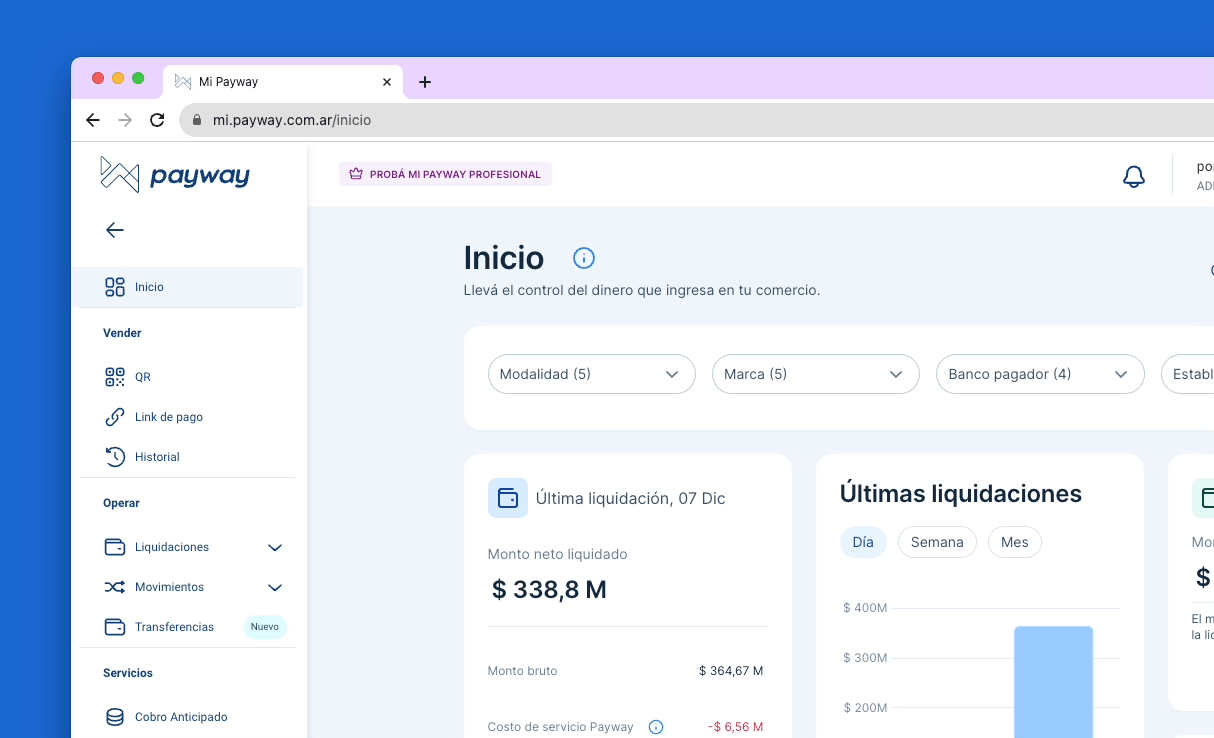
Task: Click the Transferencias wallet icon
Action: (115, 627)
